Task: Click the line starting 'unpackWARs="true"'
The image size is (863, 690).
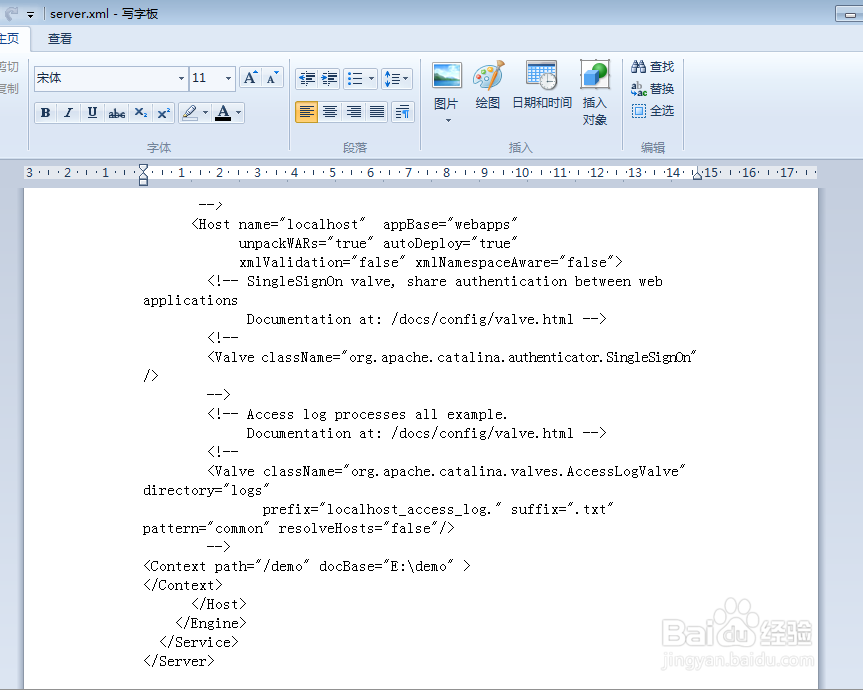Action: (378, 243)
